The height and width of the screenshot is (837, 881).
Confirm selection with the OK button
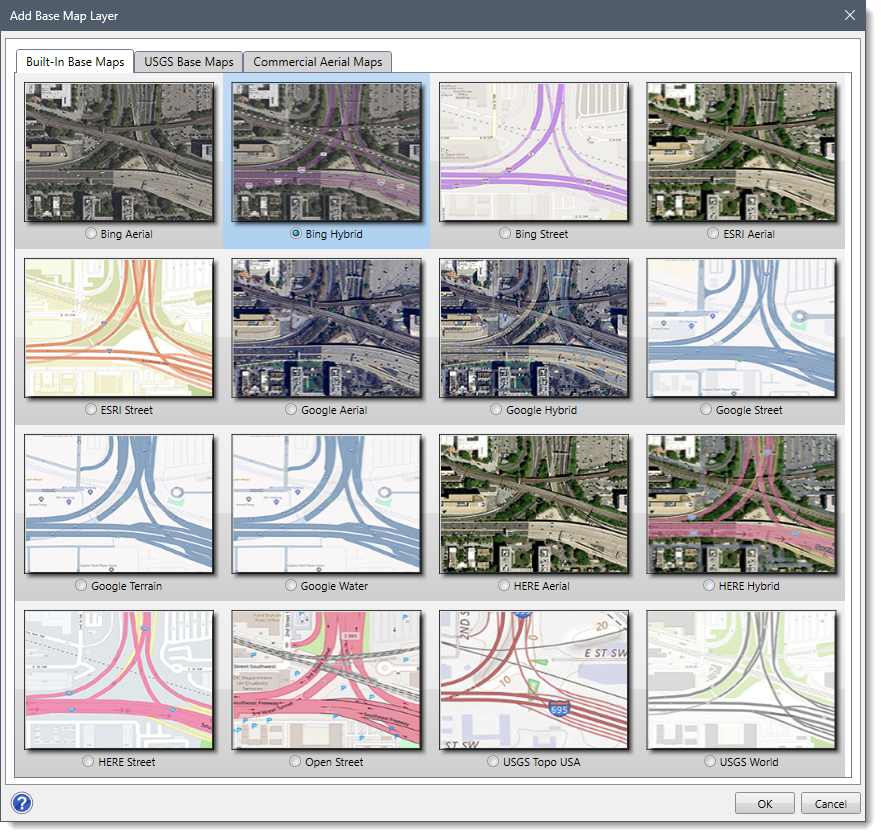pyautogui.click(x=764, y=803)
